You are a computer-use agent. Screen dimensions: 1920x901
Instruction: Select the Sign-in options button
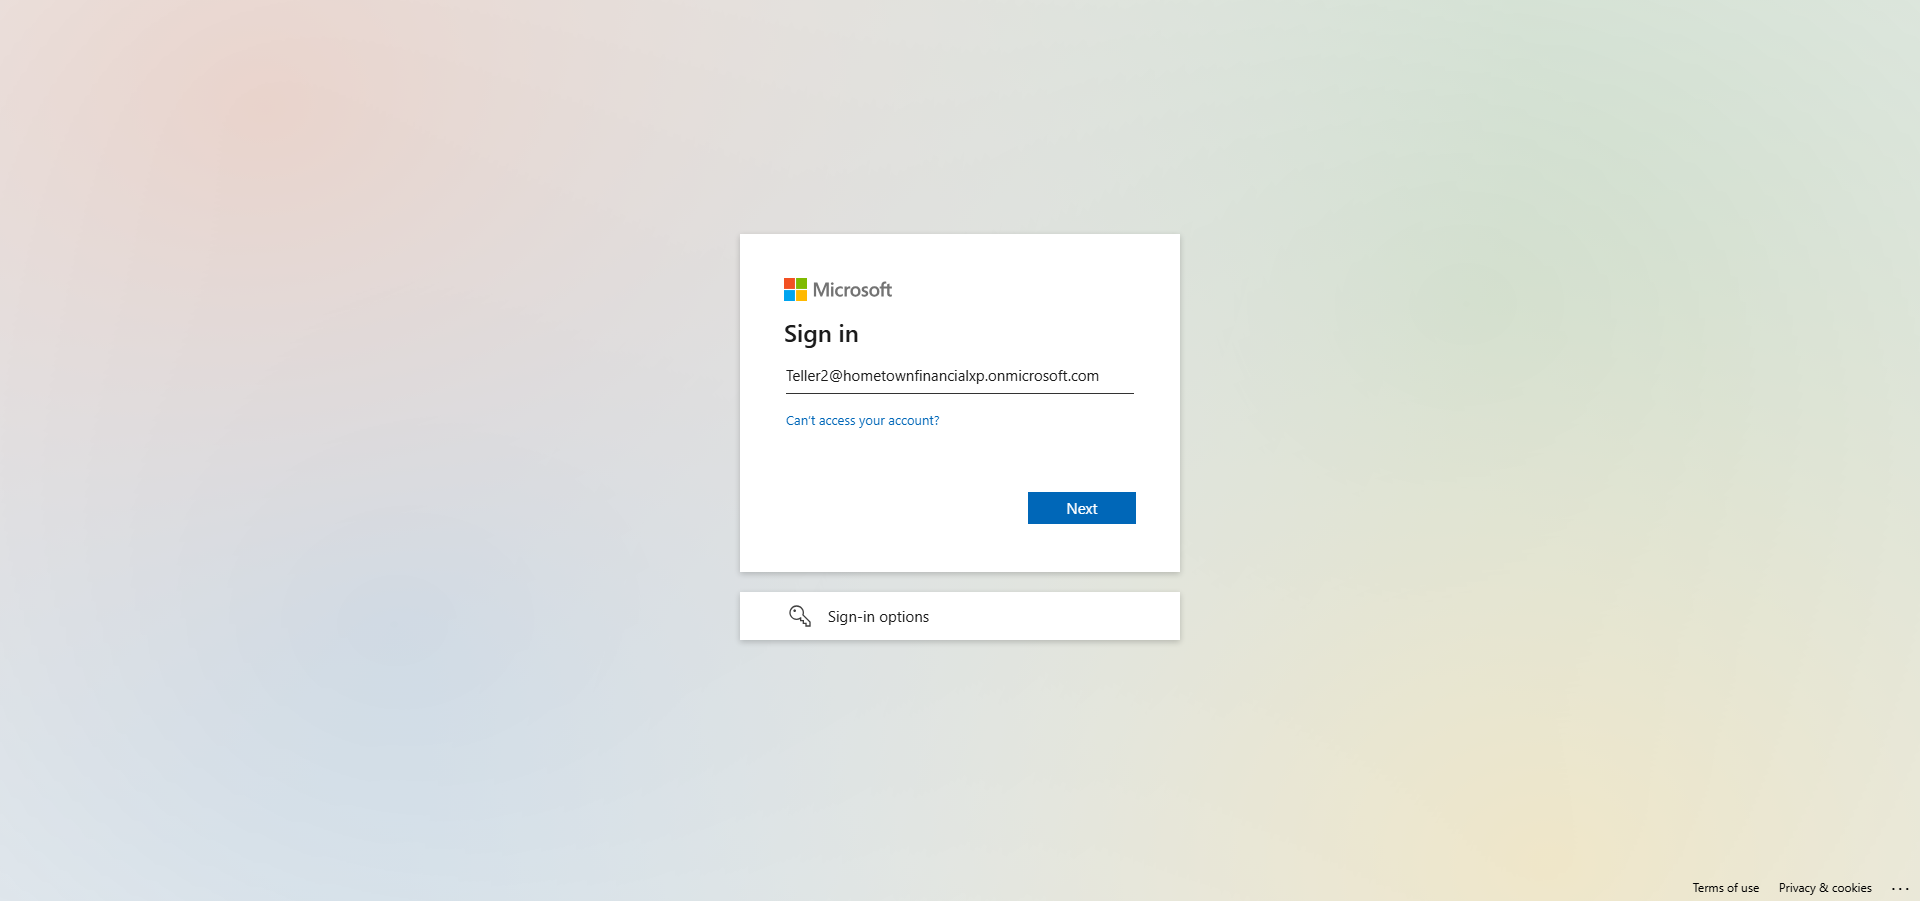tap(960, 616)
